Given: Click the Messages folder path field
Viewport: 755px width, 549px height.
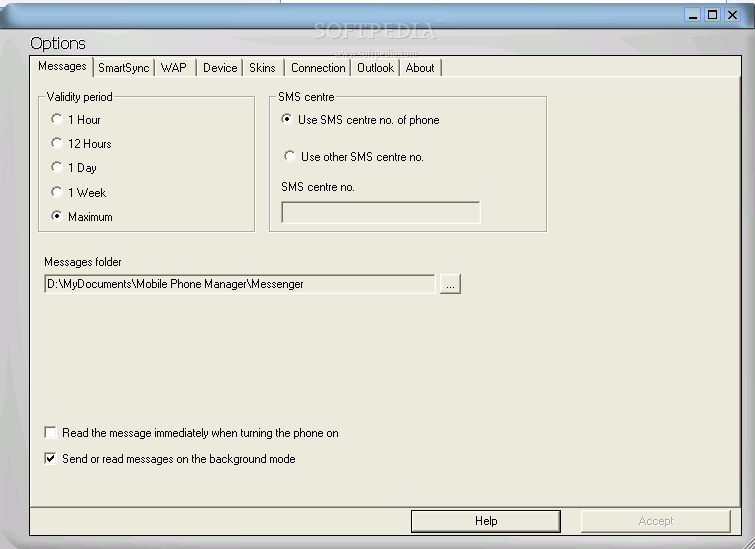Looking at the screenshot, I should click(239, 284).
